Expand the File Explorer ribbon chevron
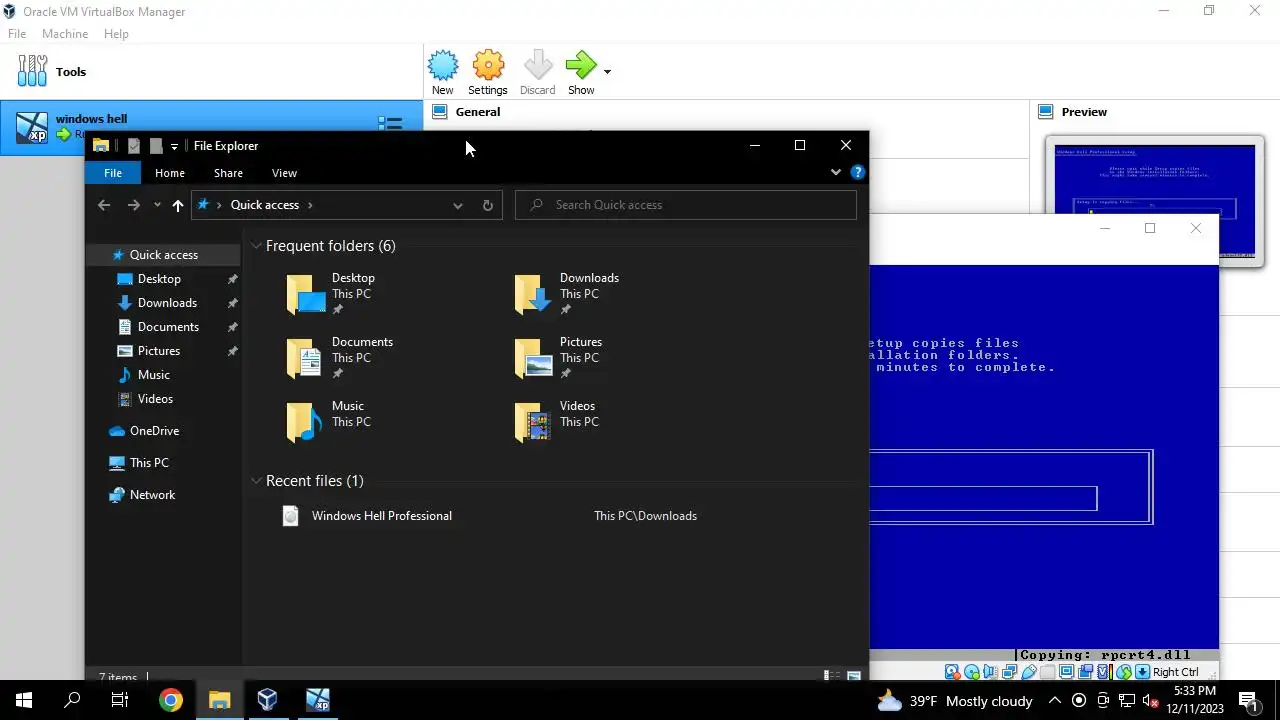 coord(836,172)
